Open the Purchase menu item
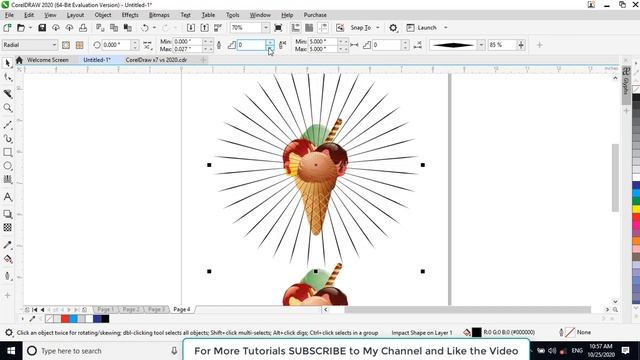The height and width of the screenshot is (360, 640). [315, 15]
